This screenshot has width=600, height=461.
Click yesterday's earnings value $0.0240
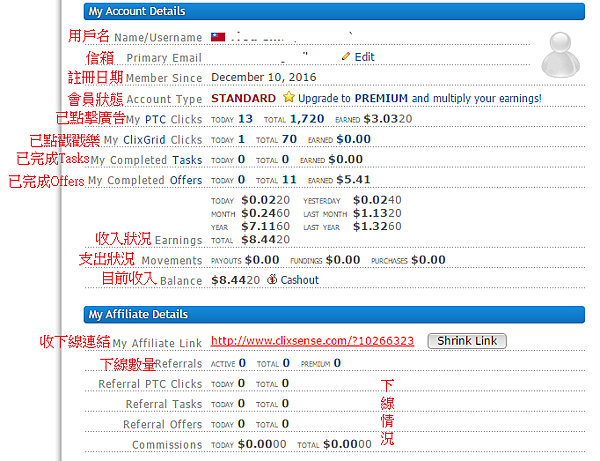pos(377,200)
